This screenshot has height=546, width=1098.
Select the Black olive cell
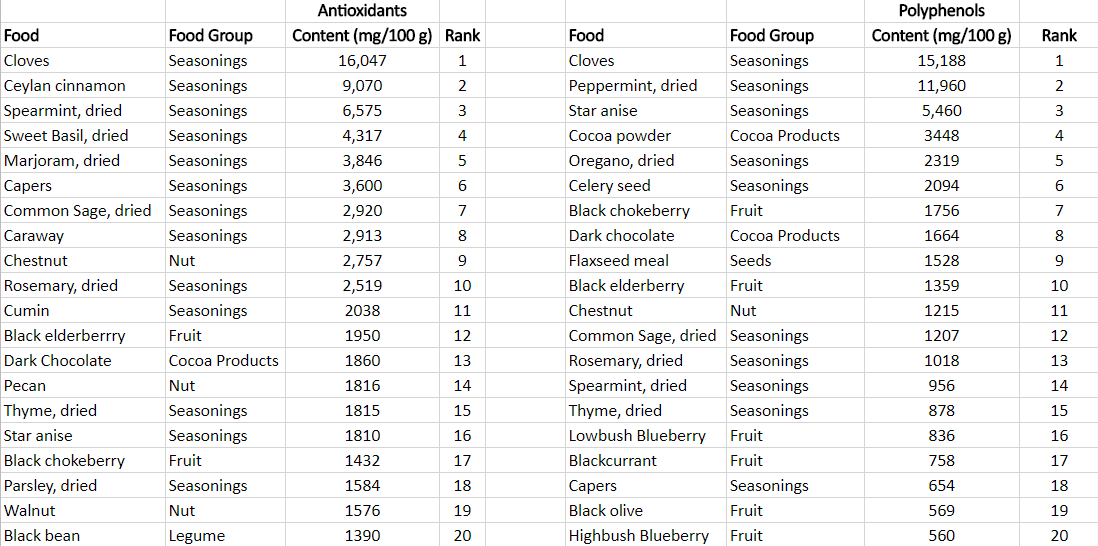tap(646, 510)
